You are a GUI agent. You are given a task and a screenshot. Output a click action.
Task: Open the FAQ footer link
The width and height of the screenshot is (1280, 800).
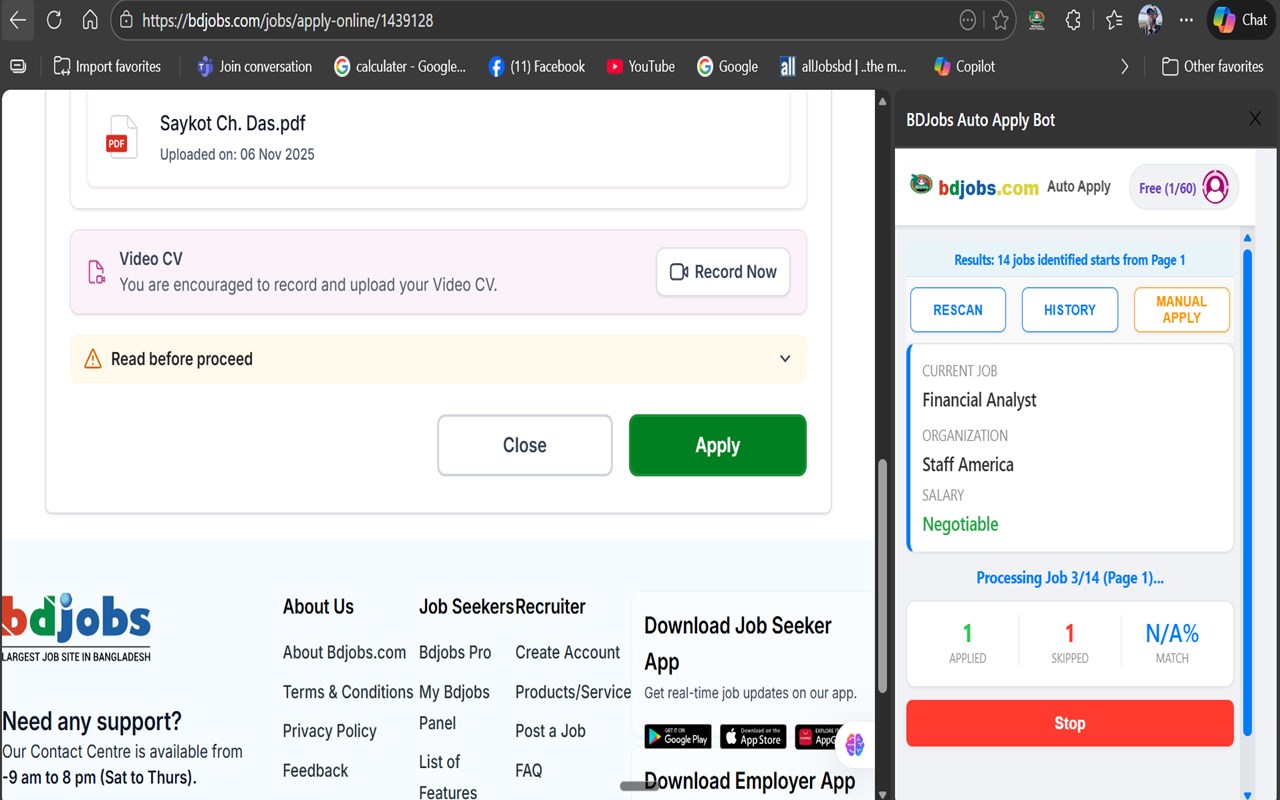click(529, 770)
